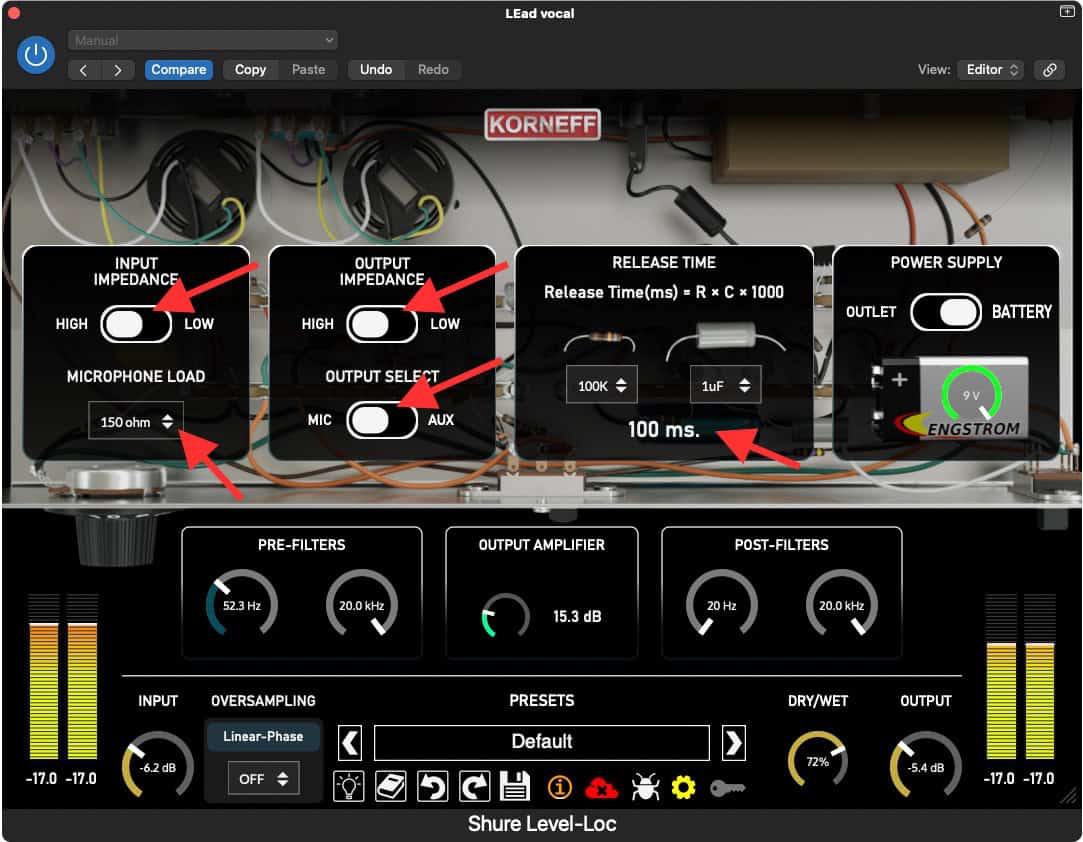Adjust the 9V battery voltage knob
1083x842 pixels.
click(x=971, y=395)
